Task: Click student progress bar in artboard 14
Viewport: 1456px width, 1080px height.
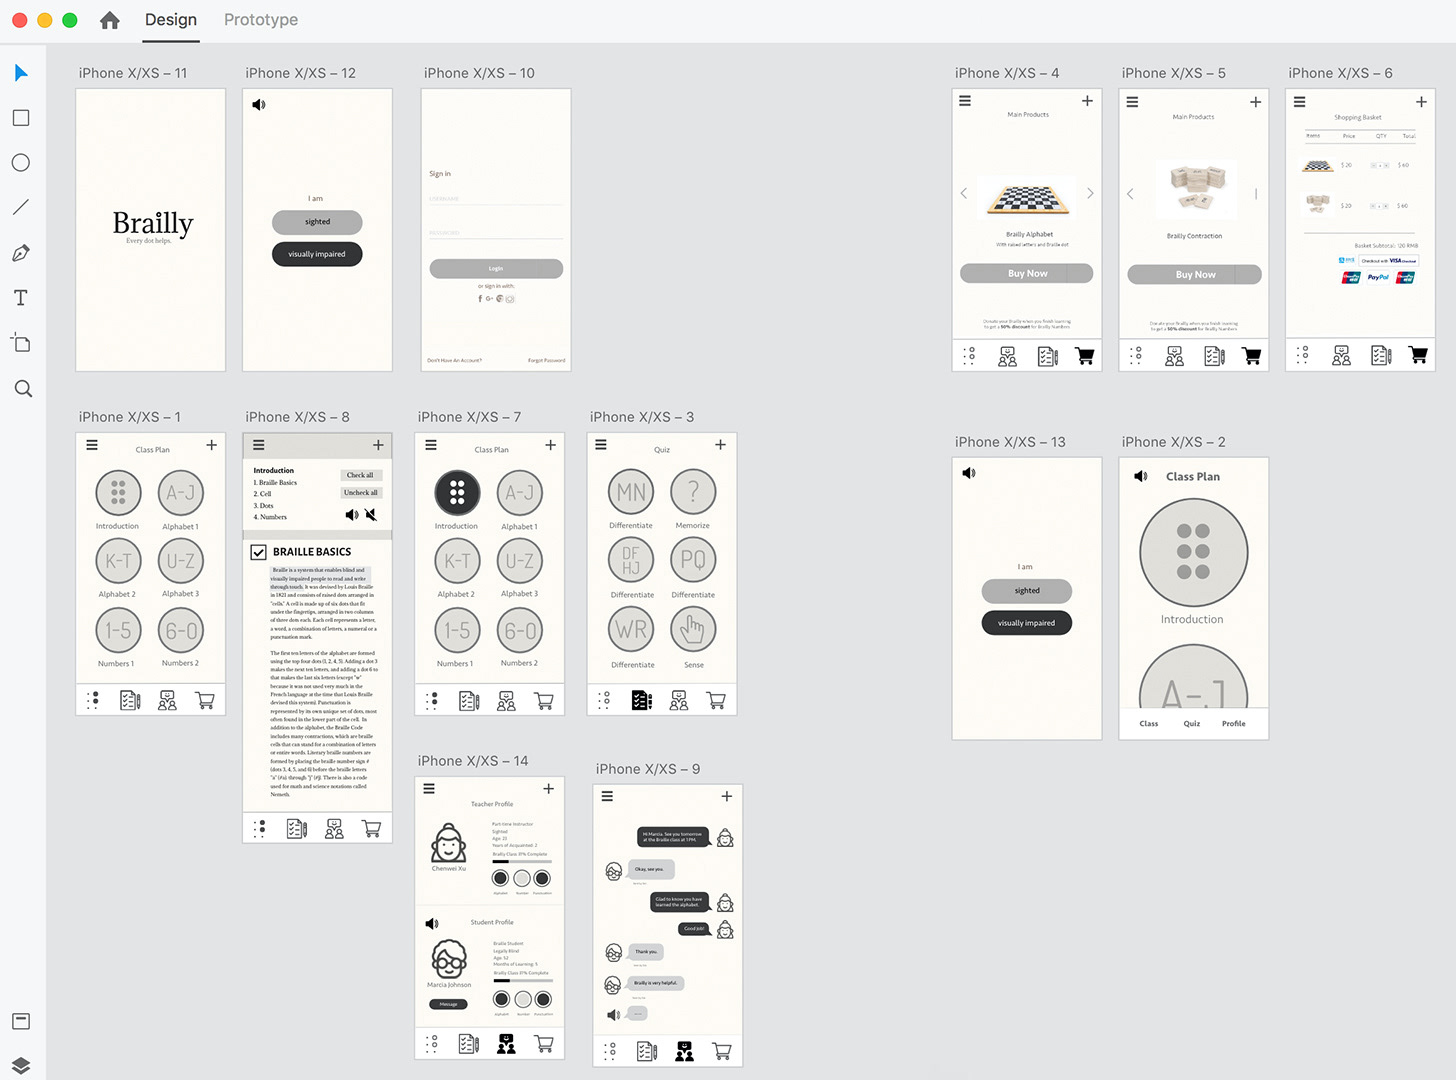Action: pos(522,981)
